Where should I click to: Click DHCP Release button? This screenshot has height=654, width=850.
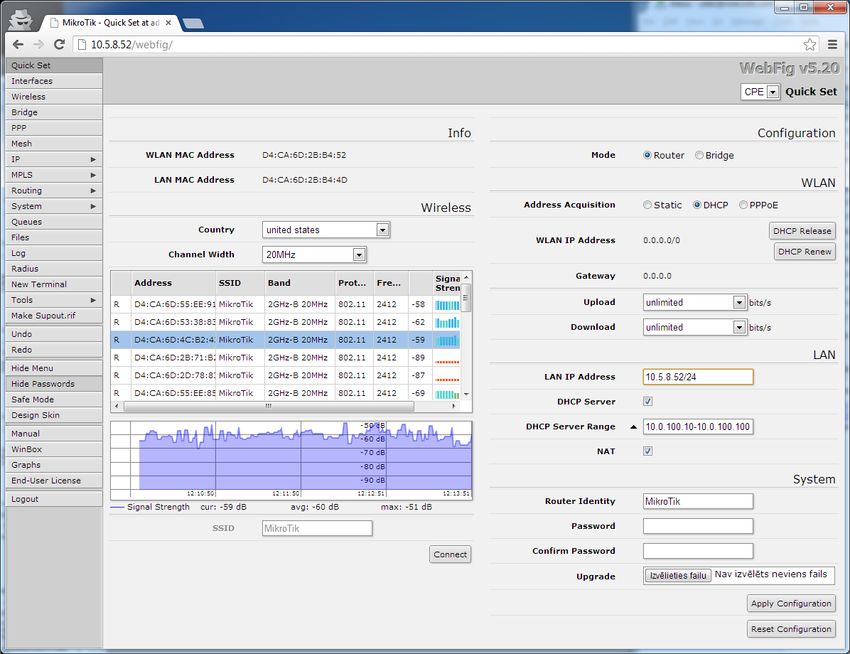(802, 231)
